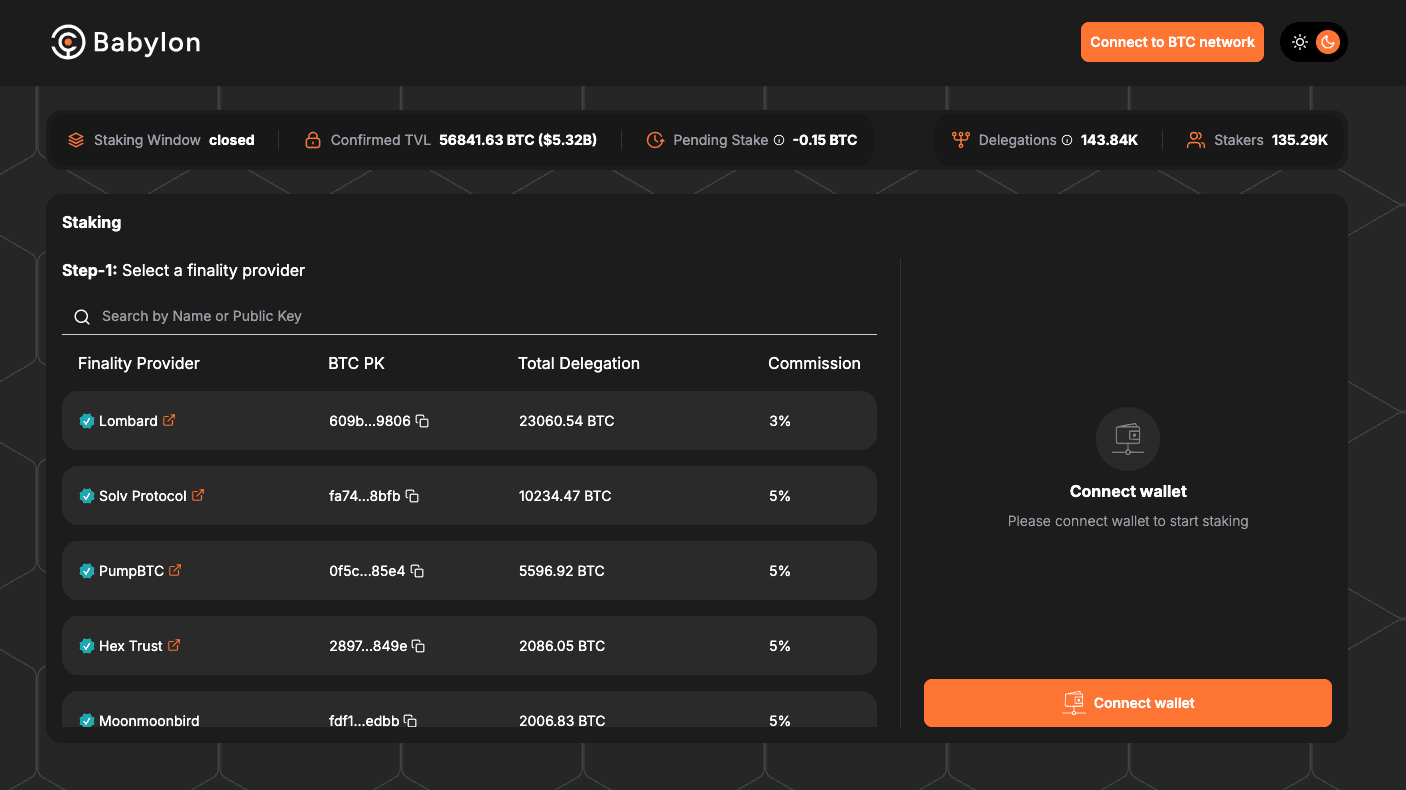Click the Staking Window layers icon

(76, 140)
